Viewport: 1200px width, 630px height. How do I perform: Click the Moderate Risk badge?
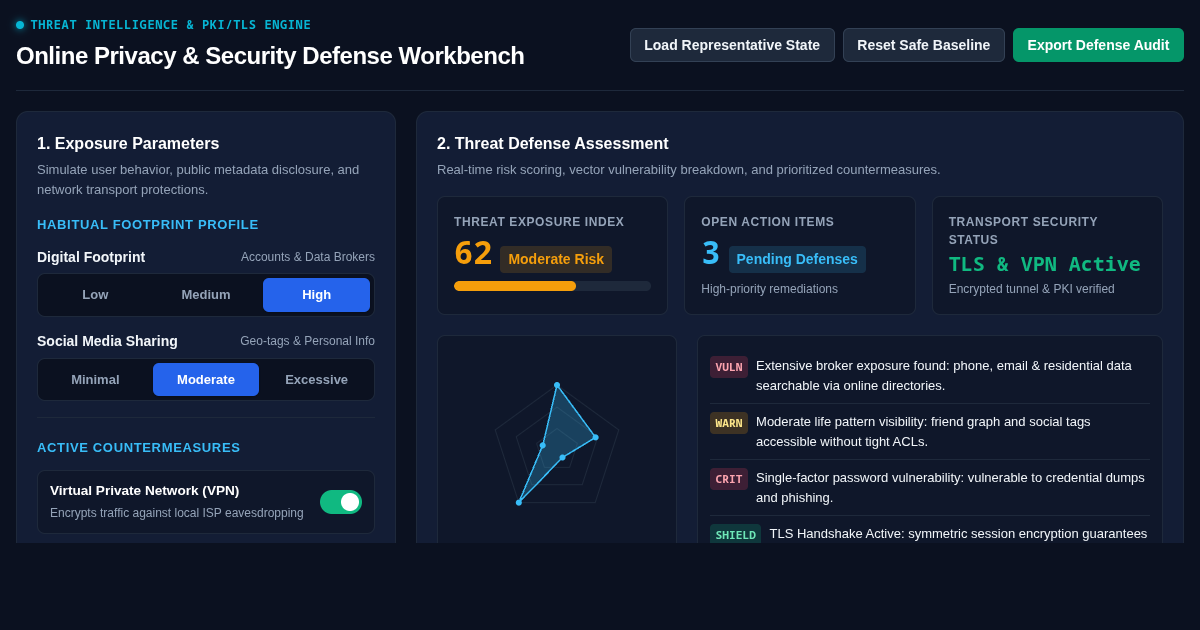556,259
